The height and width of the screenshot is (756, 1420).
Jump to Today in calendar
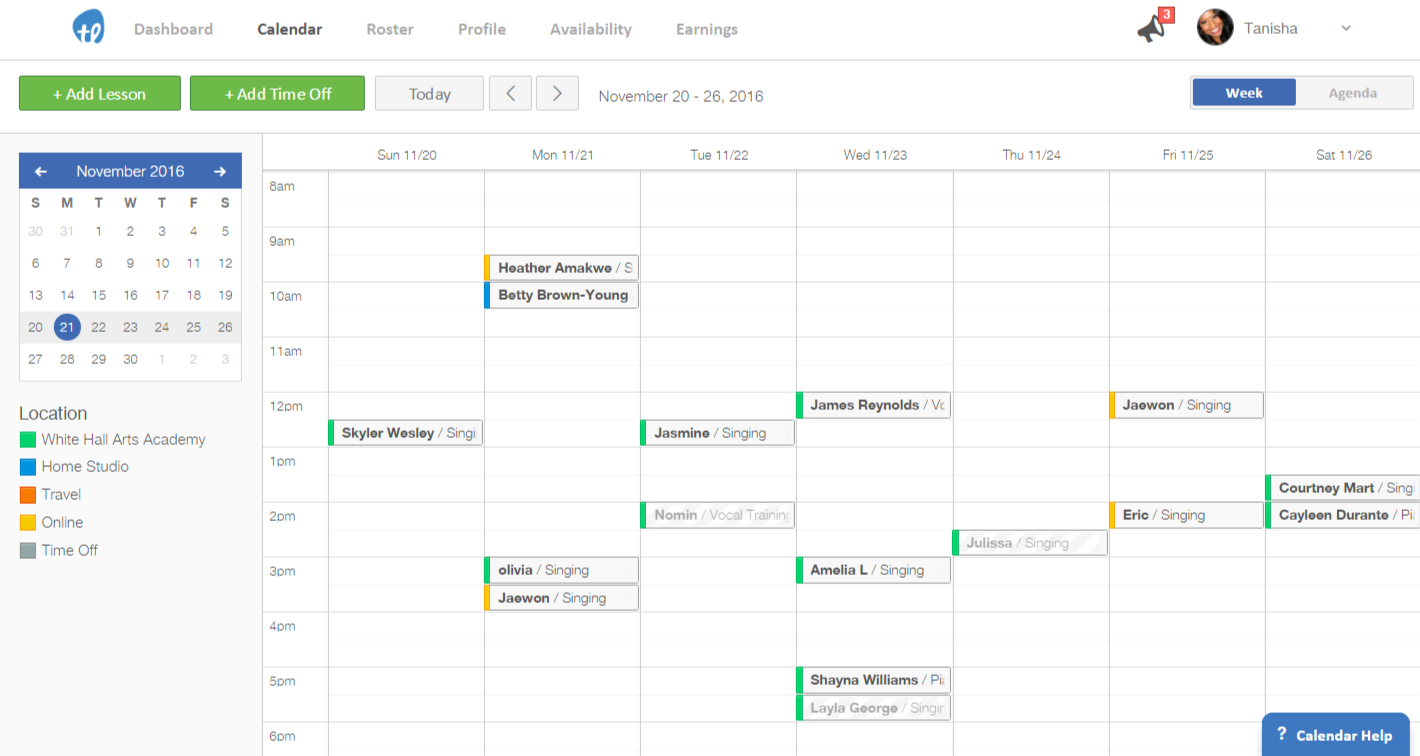tap(429, 94)
